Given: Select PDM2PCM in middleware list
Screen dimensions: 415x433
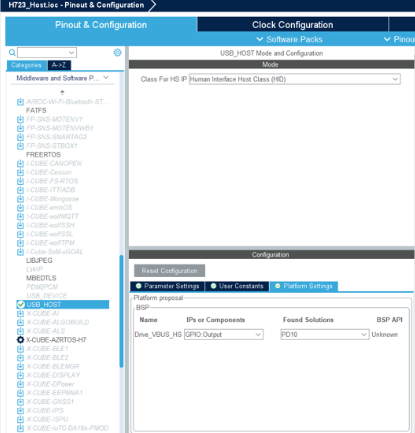Looking at the screenshot, I should 42,287.
